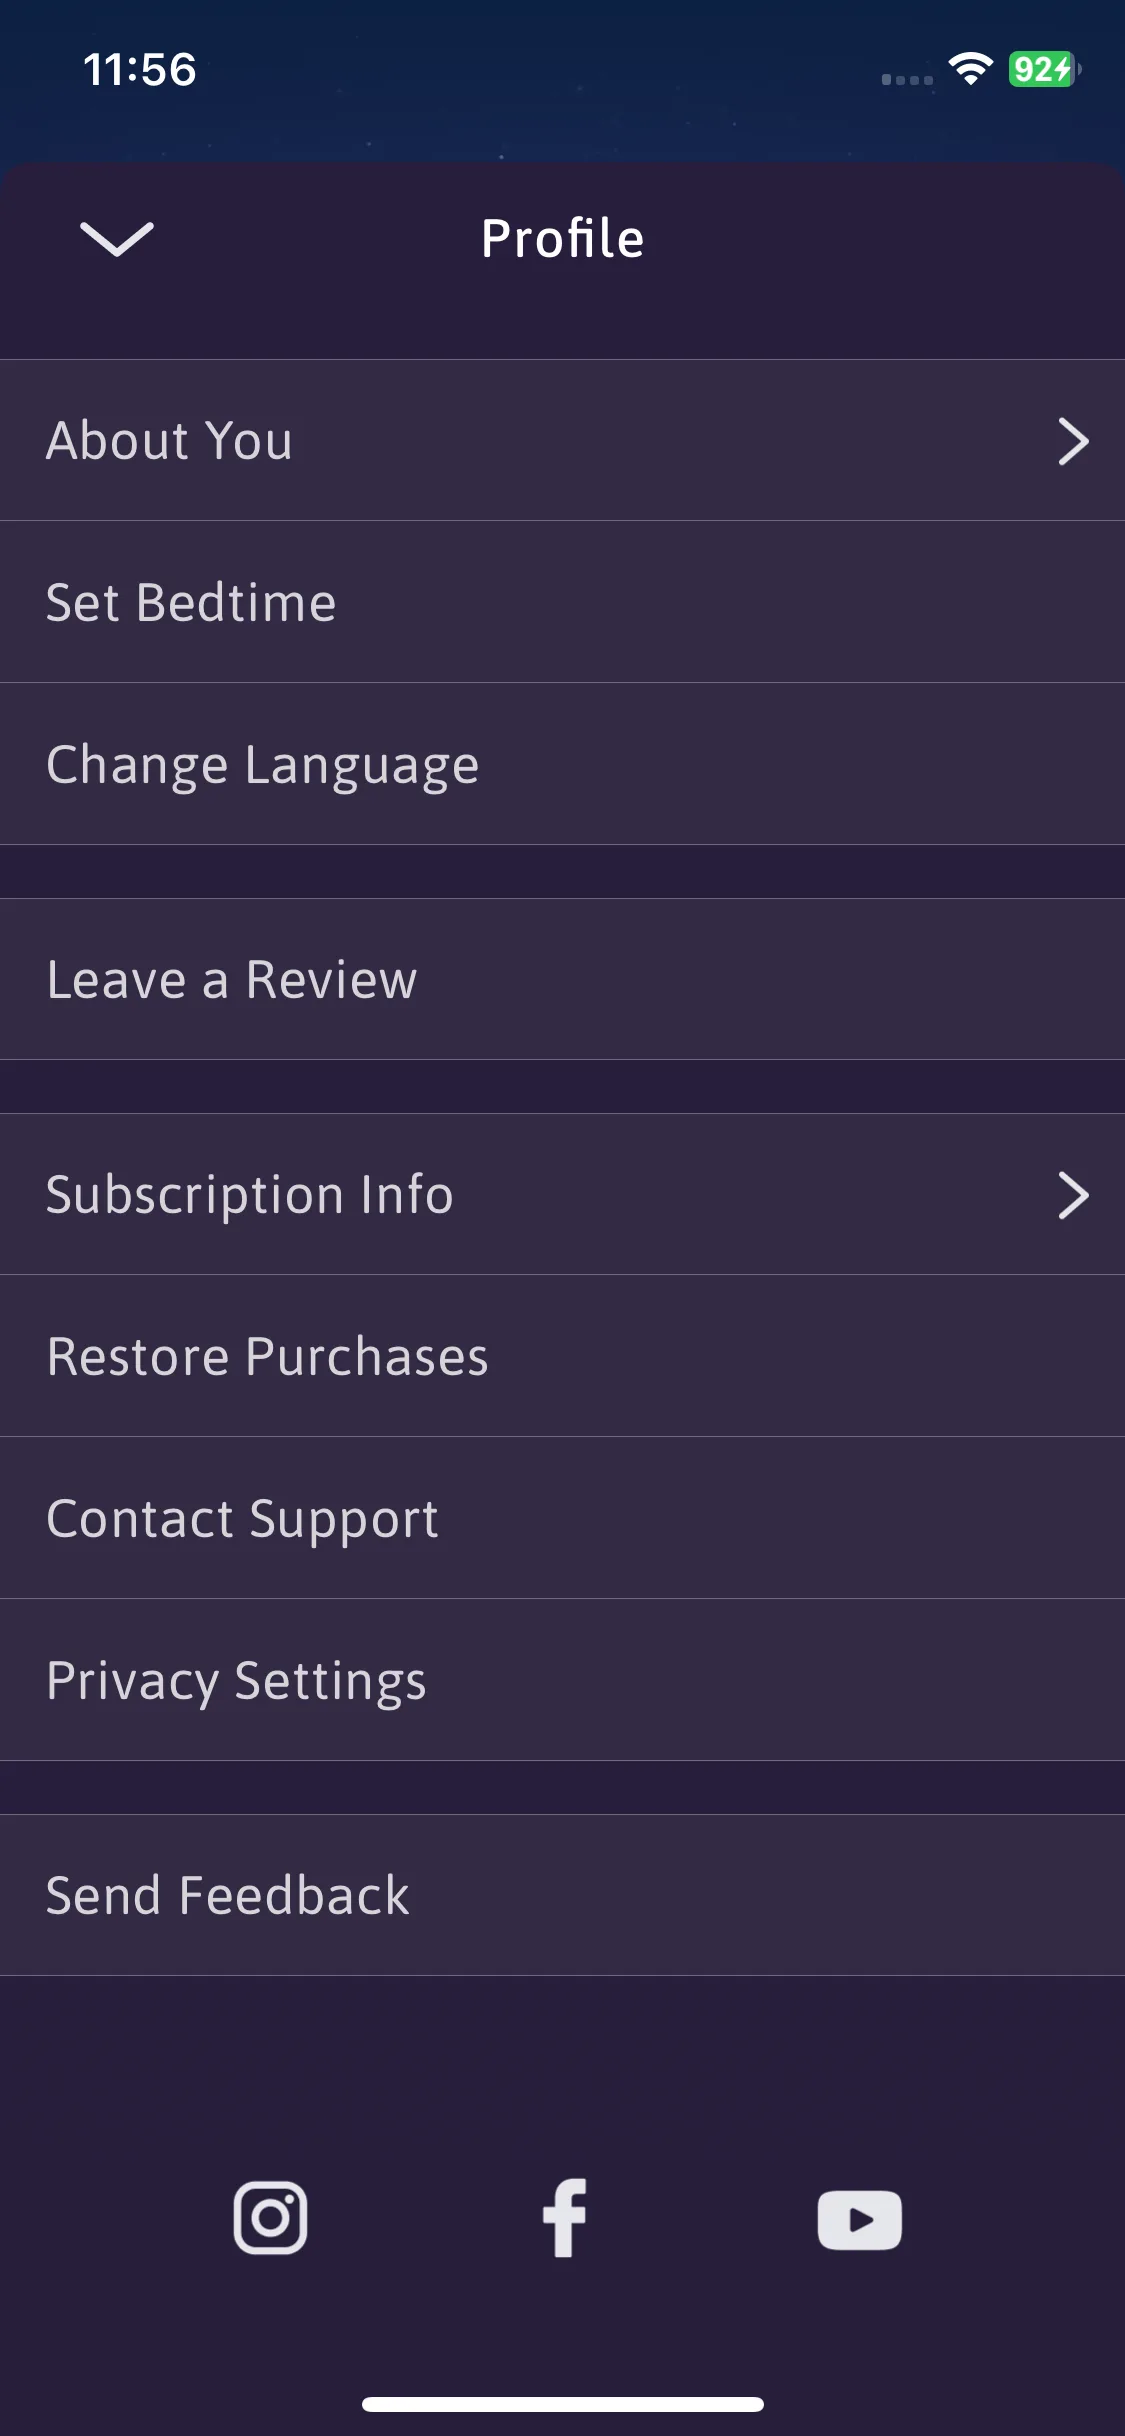1125x2436 pixels.
Task: Collapse Profile with the down chevron
Action: pos(117,239)
